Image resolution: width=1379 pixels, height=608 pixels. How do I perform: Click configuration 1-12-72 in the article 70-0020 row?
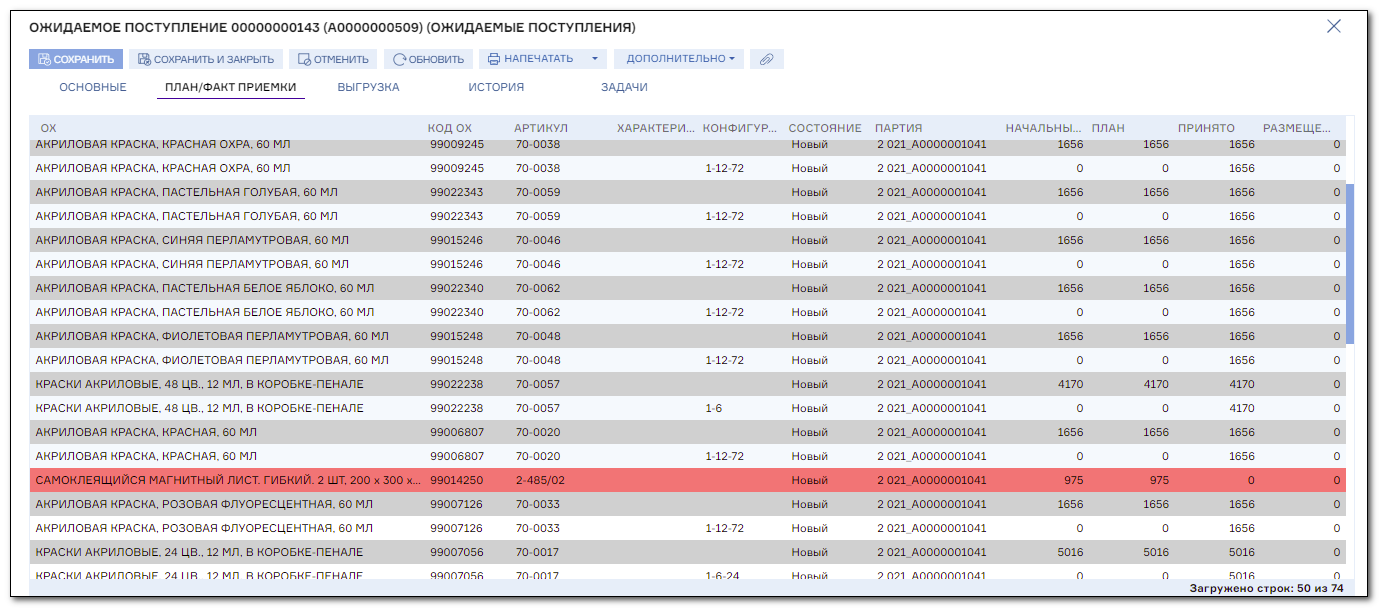pos(725,456)
